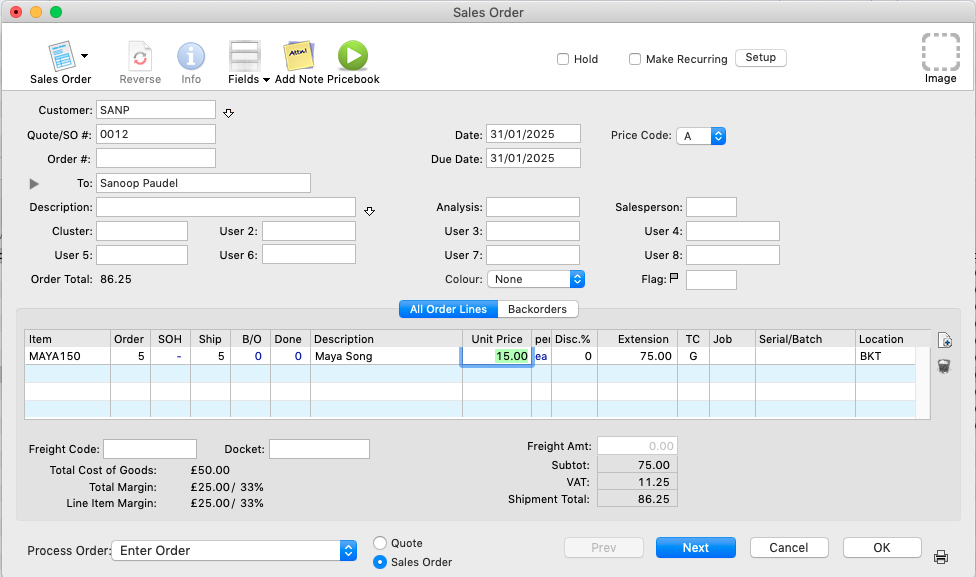This screenshot has width=976, height=577.
Task: Click the Next button
Action: coord(695,547)
